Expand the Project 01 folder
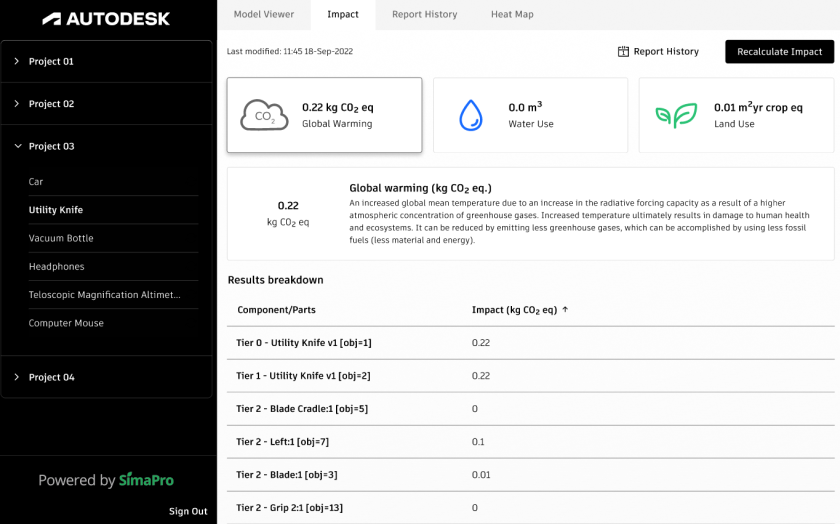The width and height of the screenshot is (840, 524). pyautogui.click(x=17, y=61)
